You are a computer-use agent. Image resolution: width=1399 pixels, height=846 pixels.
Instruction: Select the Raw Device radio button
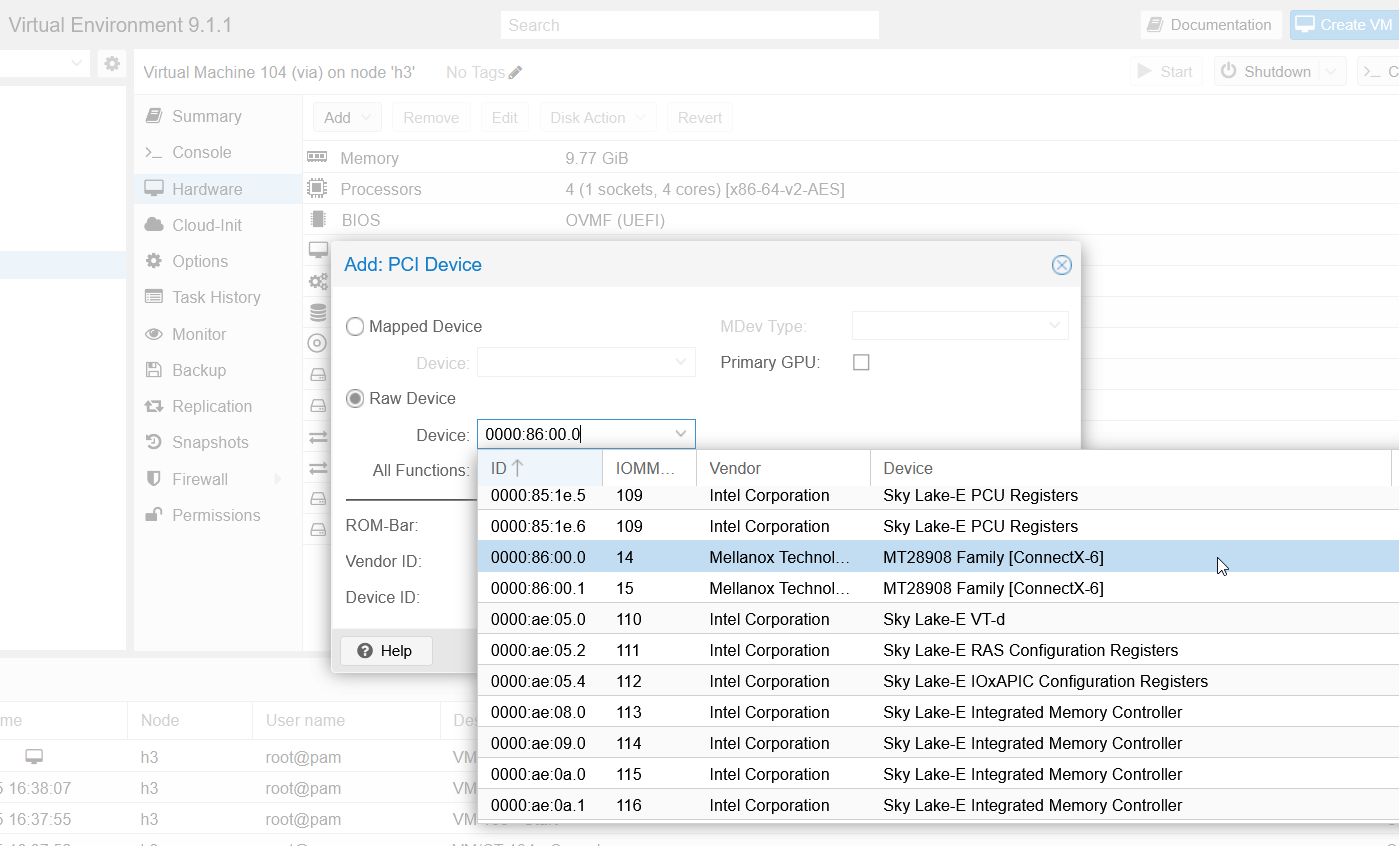(x=355, y=398)
